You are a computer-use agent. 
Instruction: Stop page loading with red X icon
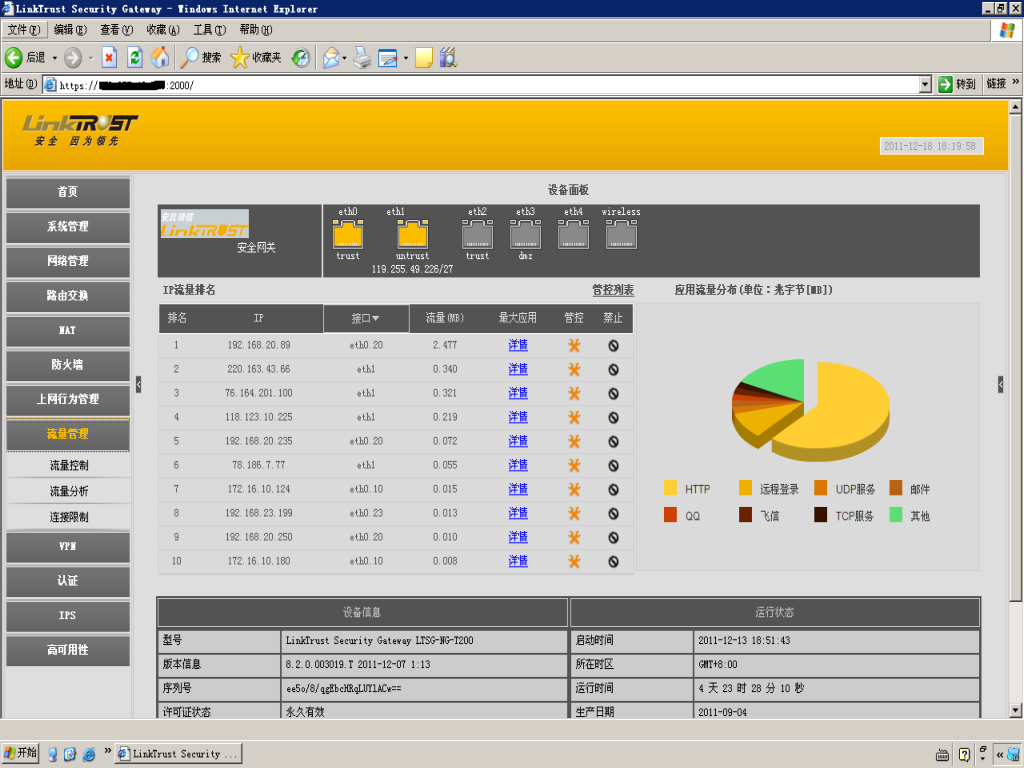(109, 57)
